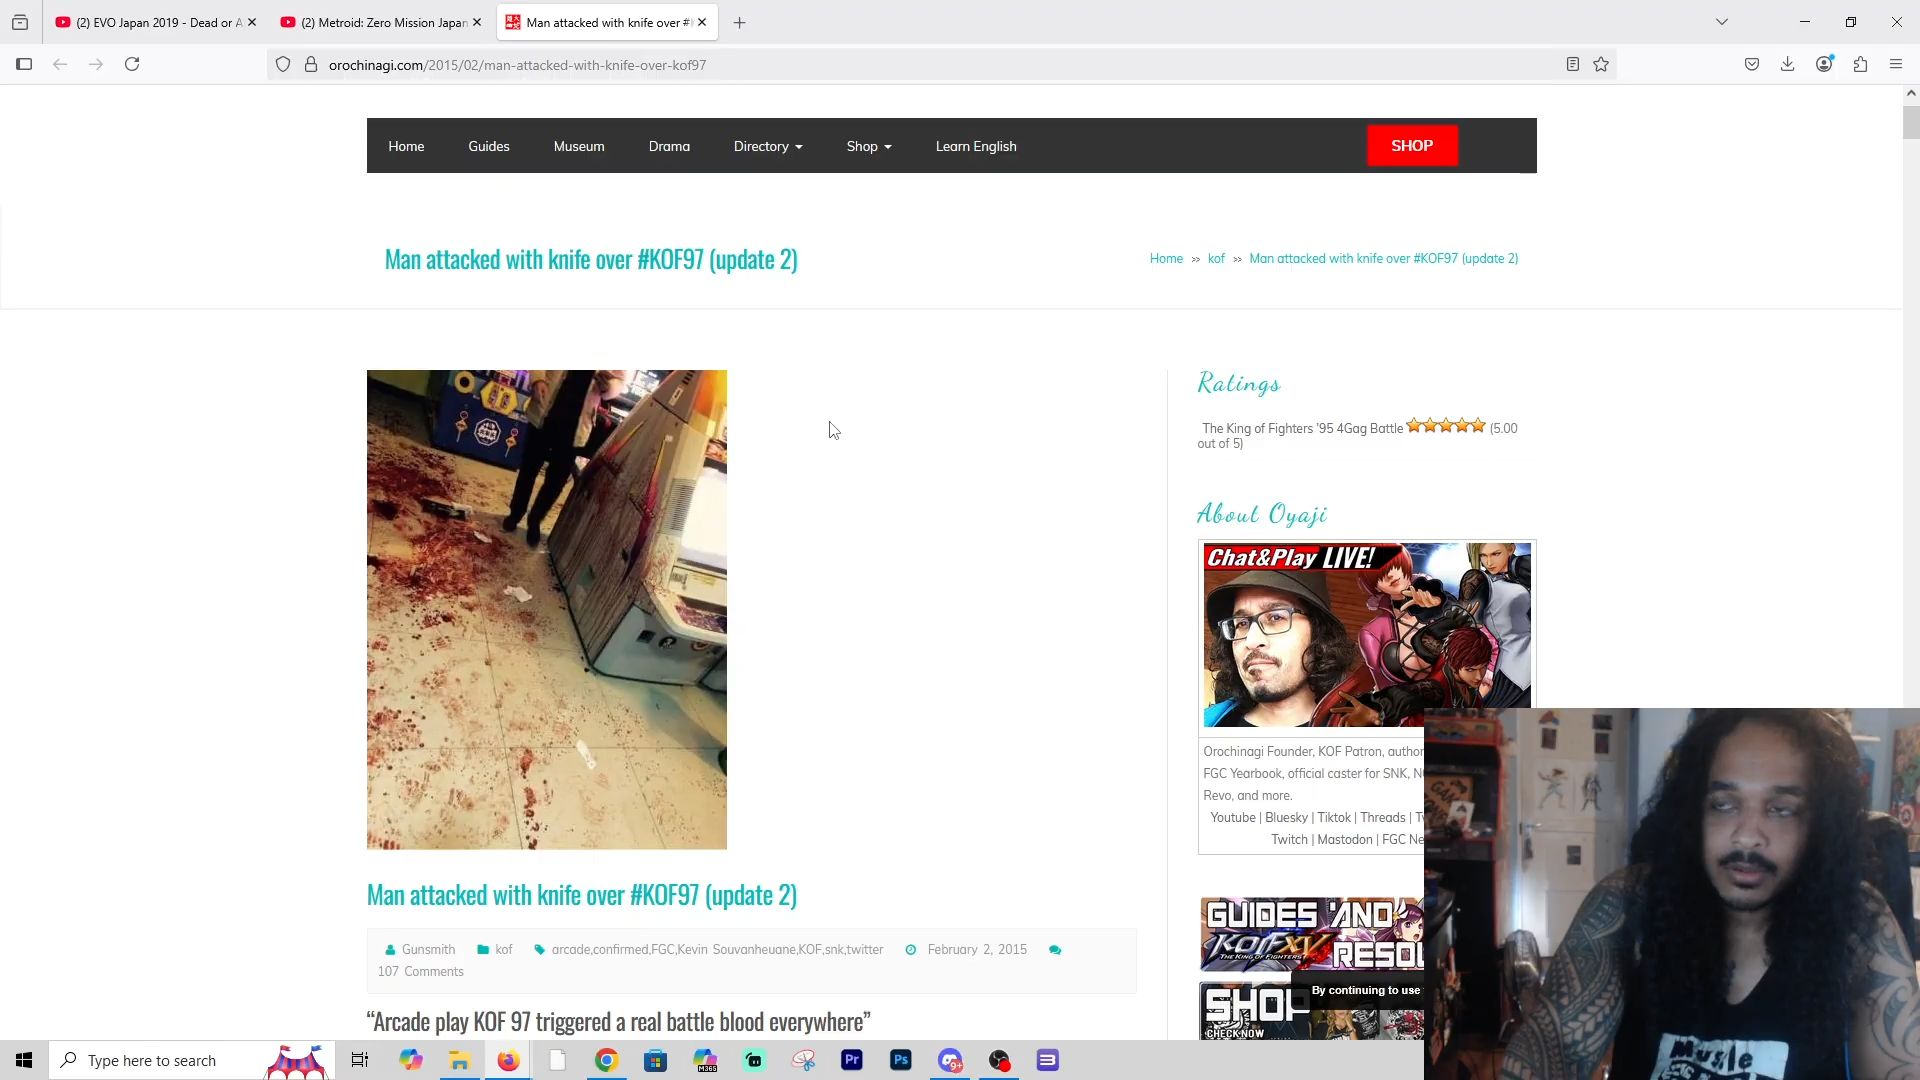Click the red SHOP button

pos(1412,146)
